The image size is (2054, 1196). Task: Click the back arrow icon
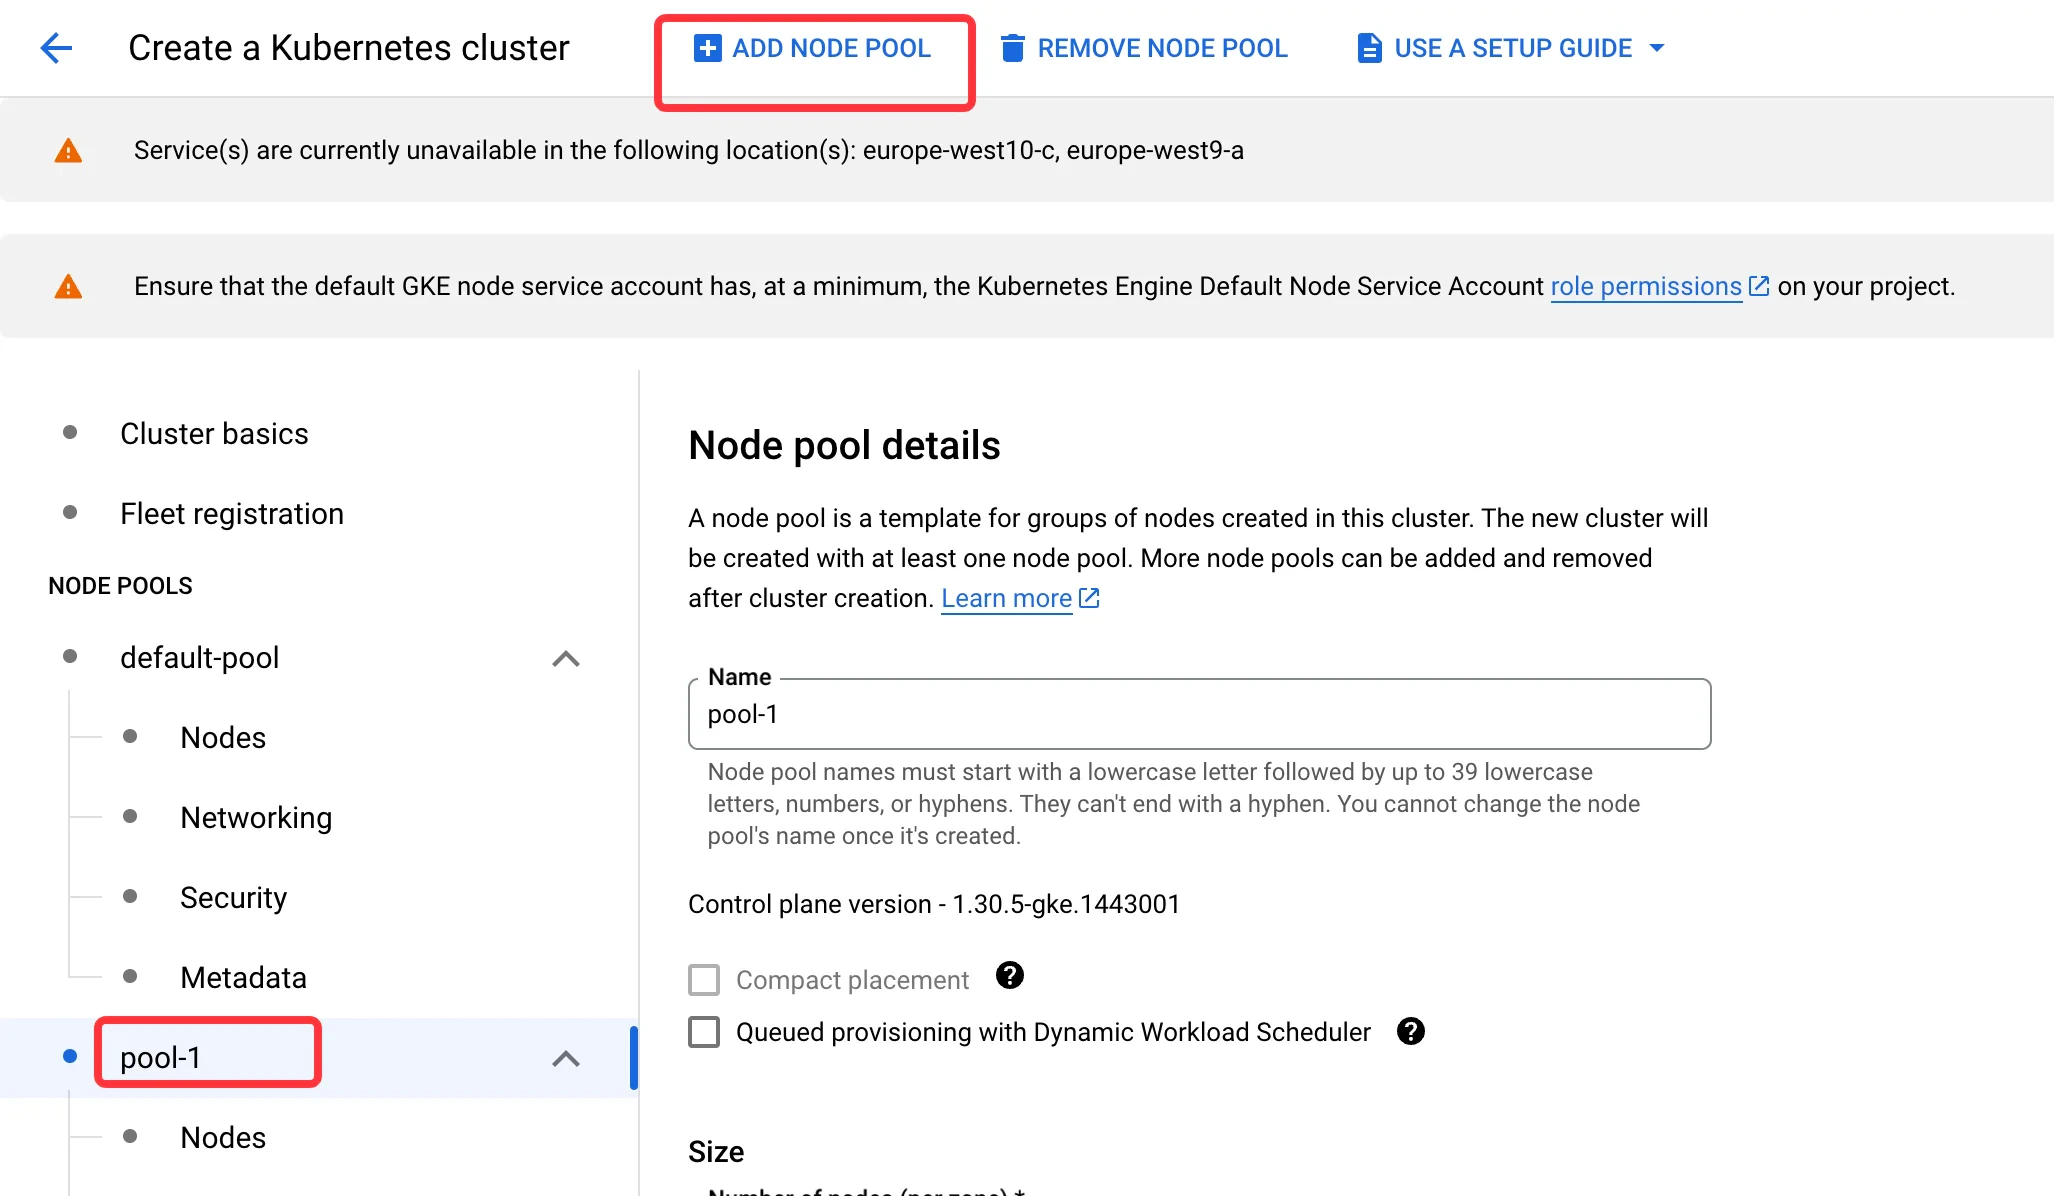click(56, 48)
